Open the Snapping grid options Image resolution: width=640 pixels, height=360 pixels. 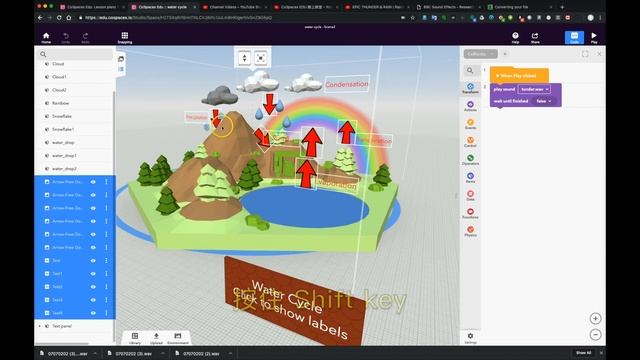point(124,38)
